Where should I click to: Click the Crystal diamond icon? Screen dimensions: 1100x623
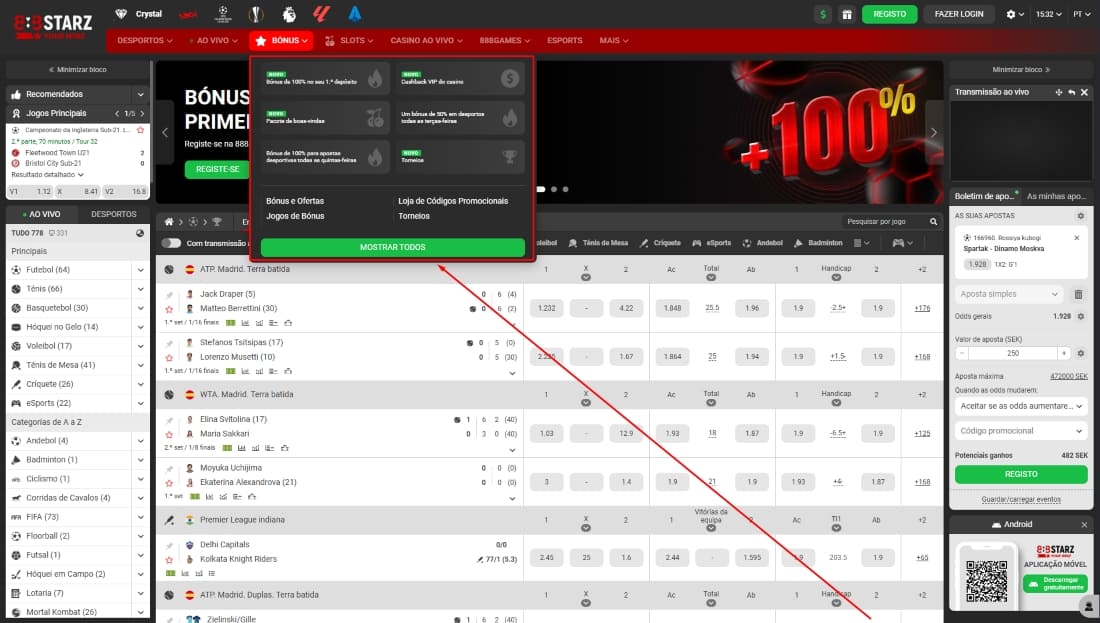click(x=121, y=14)
